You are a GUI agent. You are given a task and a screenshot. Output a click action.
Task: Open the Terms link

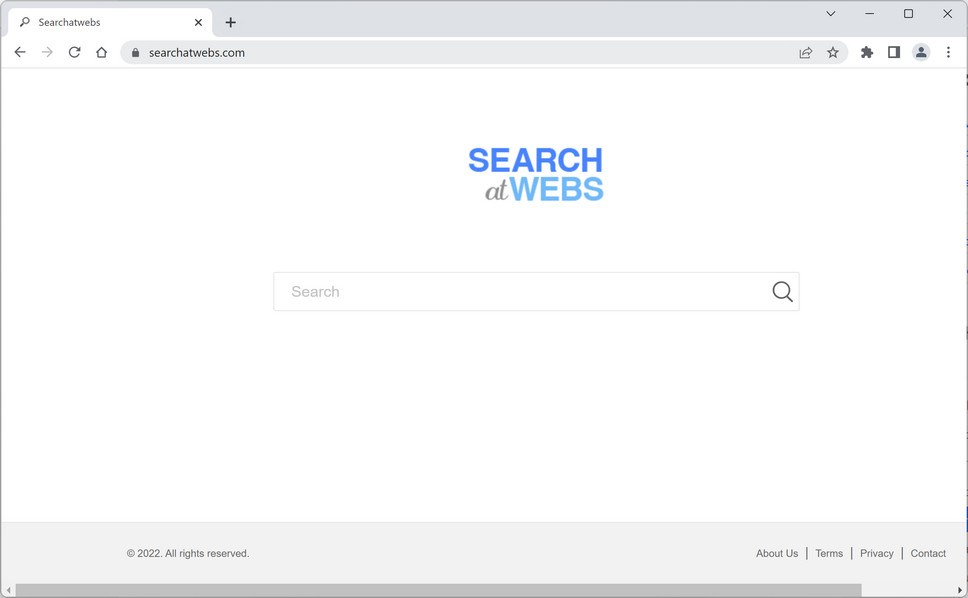point(829,554)
